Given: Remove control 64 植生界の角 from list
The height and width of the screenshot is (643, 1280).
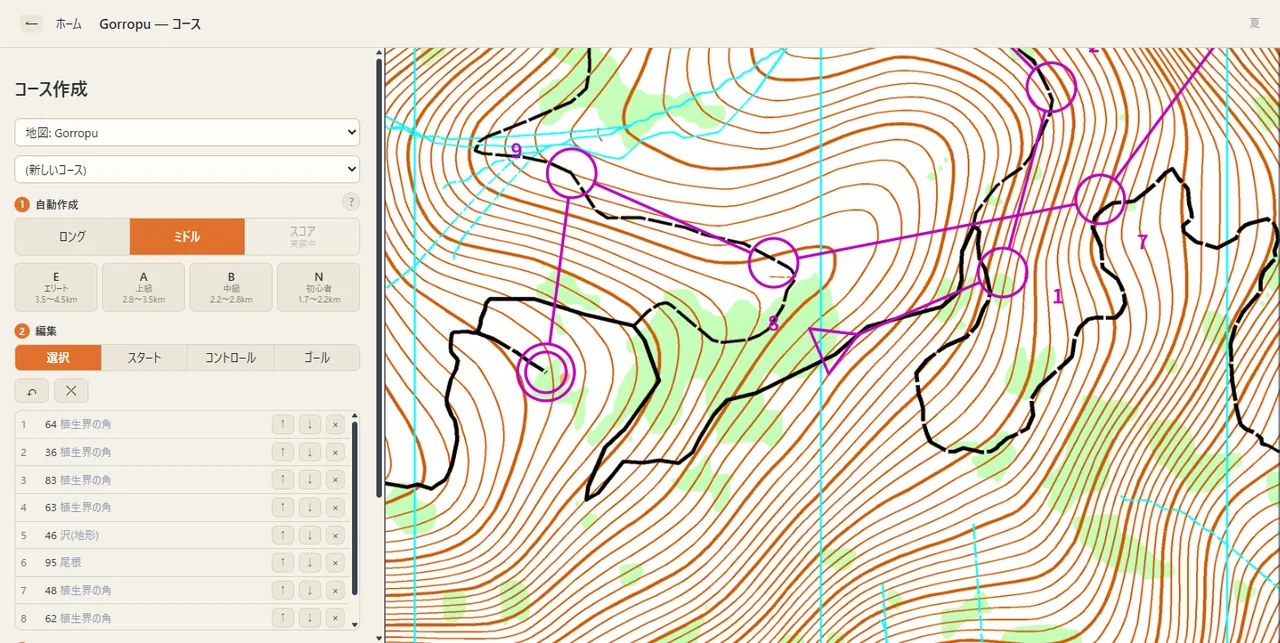Looking at the screenshot, I should [335, 424].
